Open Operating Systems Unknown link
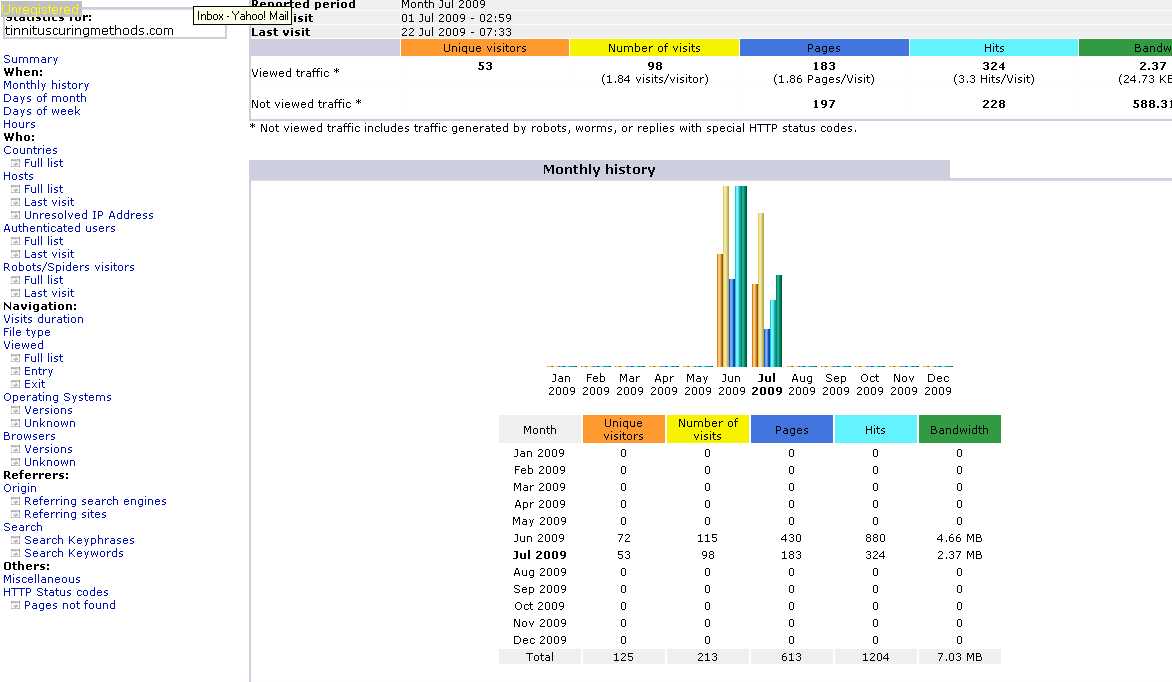1172x682 pixels. (x=49, y=423)
